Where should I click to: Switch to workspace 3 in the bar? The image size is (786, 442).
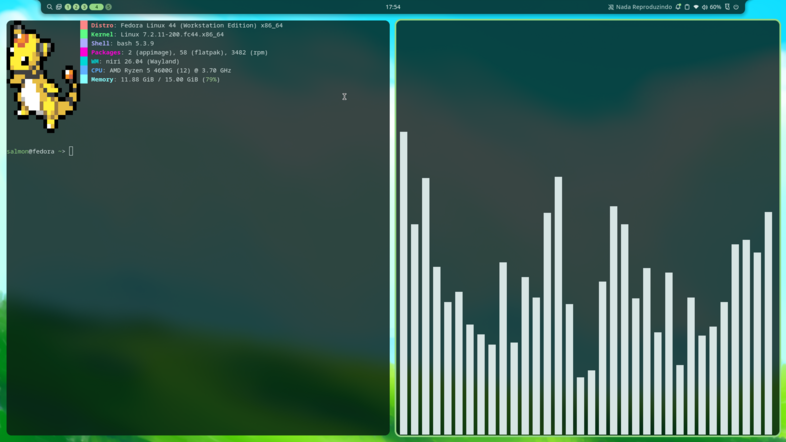84,7
